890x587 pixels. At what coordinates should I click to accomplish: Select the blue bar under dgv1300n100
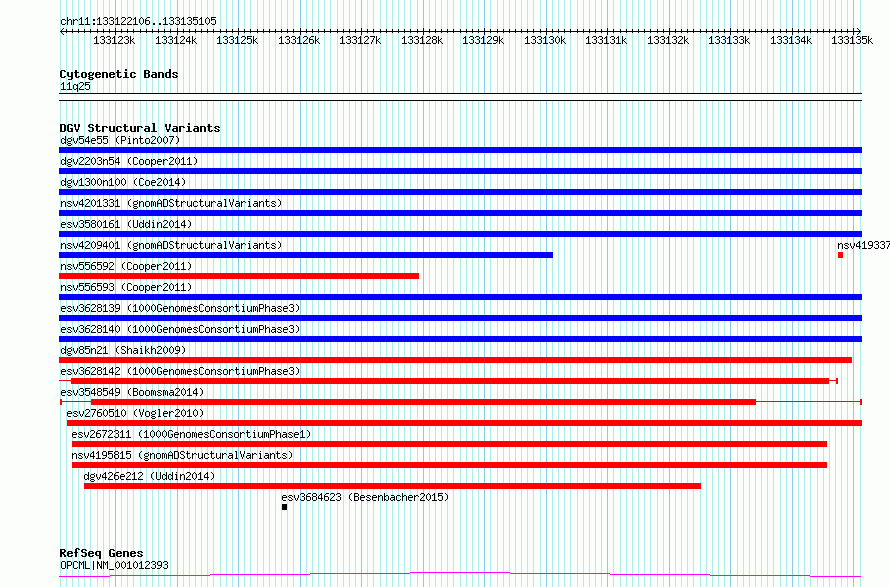click(460, 192)
